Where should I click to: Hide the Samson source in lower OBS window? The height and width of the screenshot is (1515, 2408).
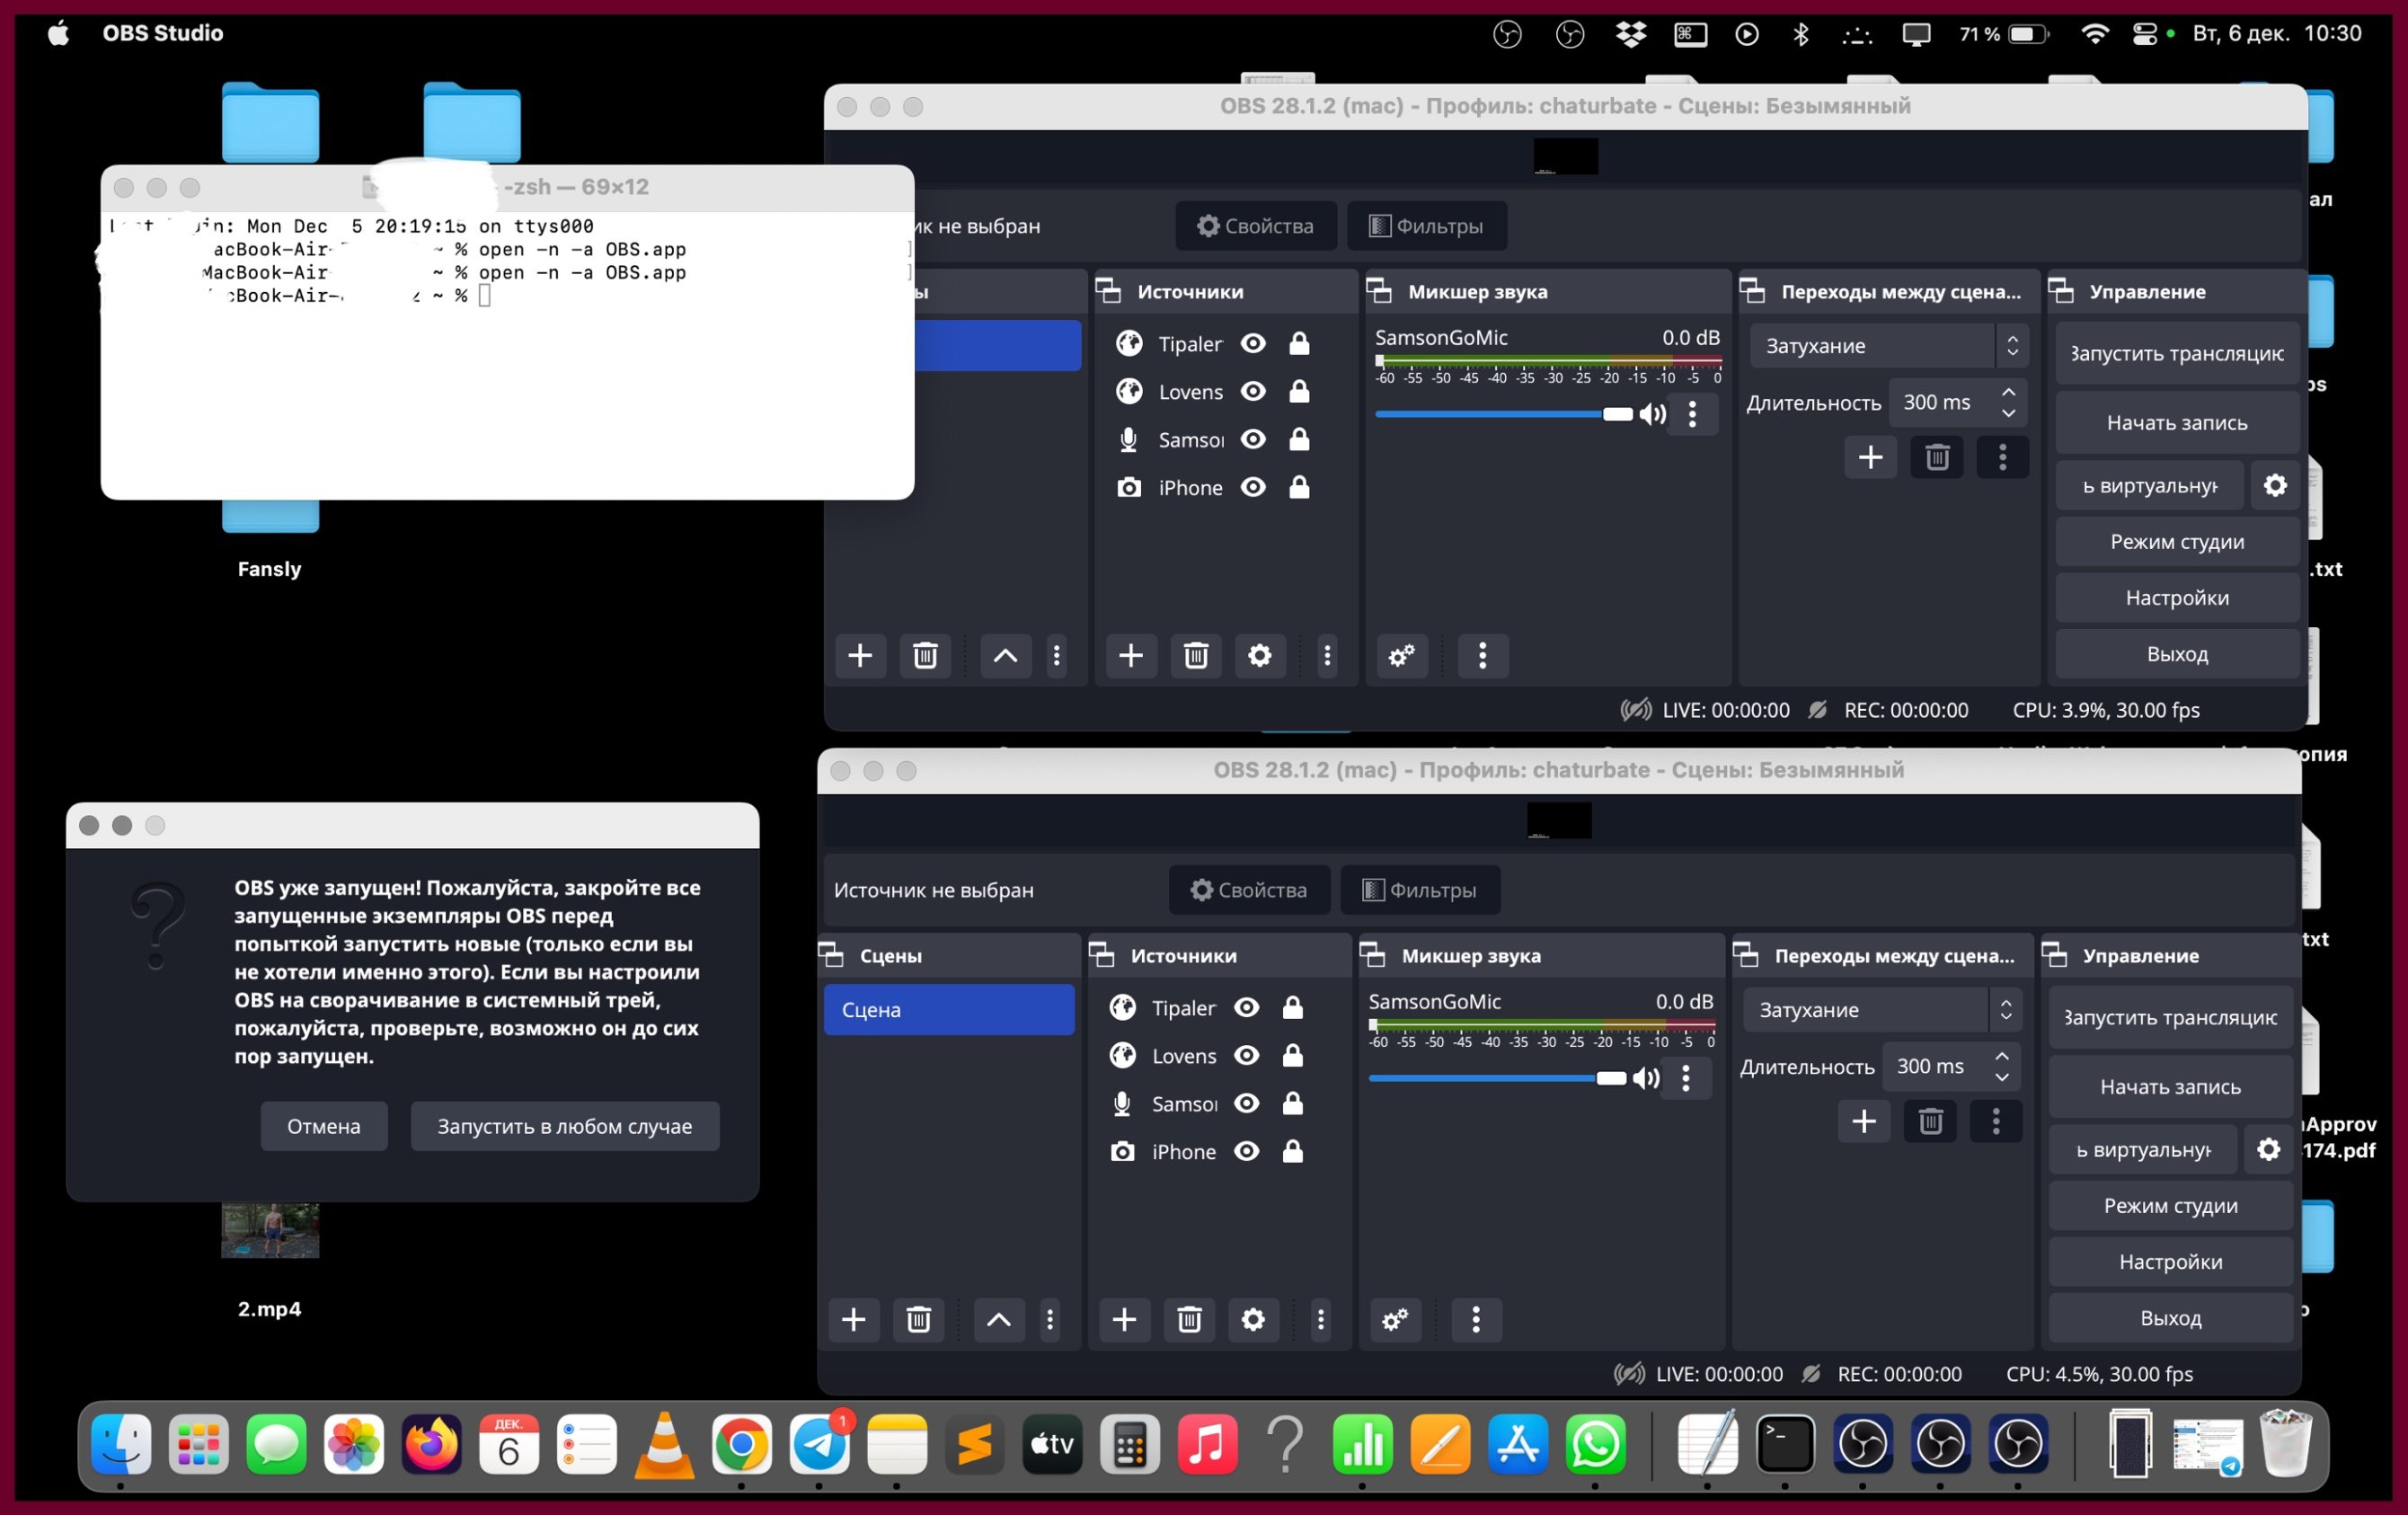(x=1246, y=1103)
